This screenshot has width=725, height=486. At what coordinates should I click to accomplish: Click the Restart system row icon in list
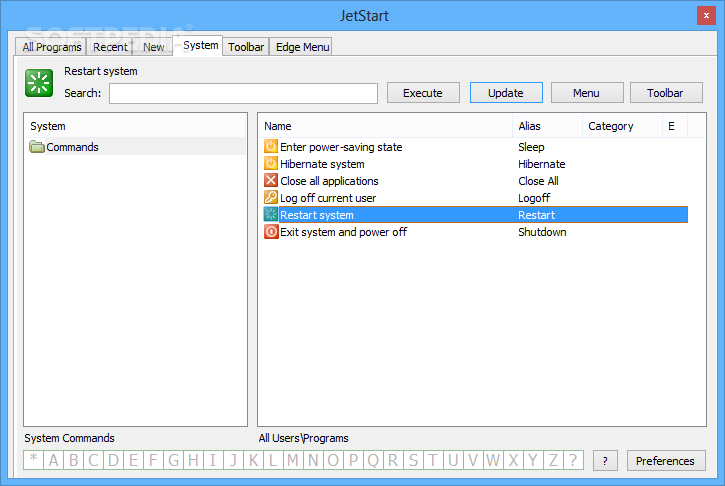click(270, 215)
